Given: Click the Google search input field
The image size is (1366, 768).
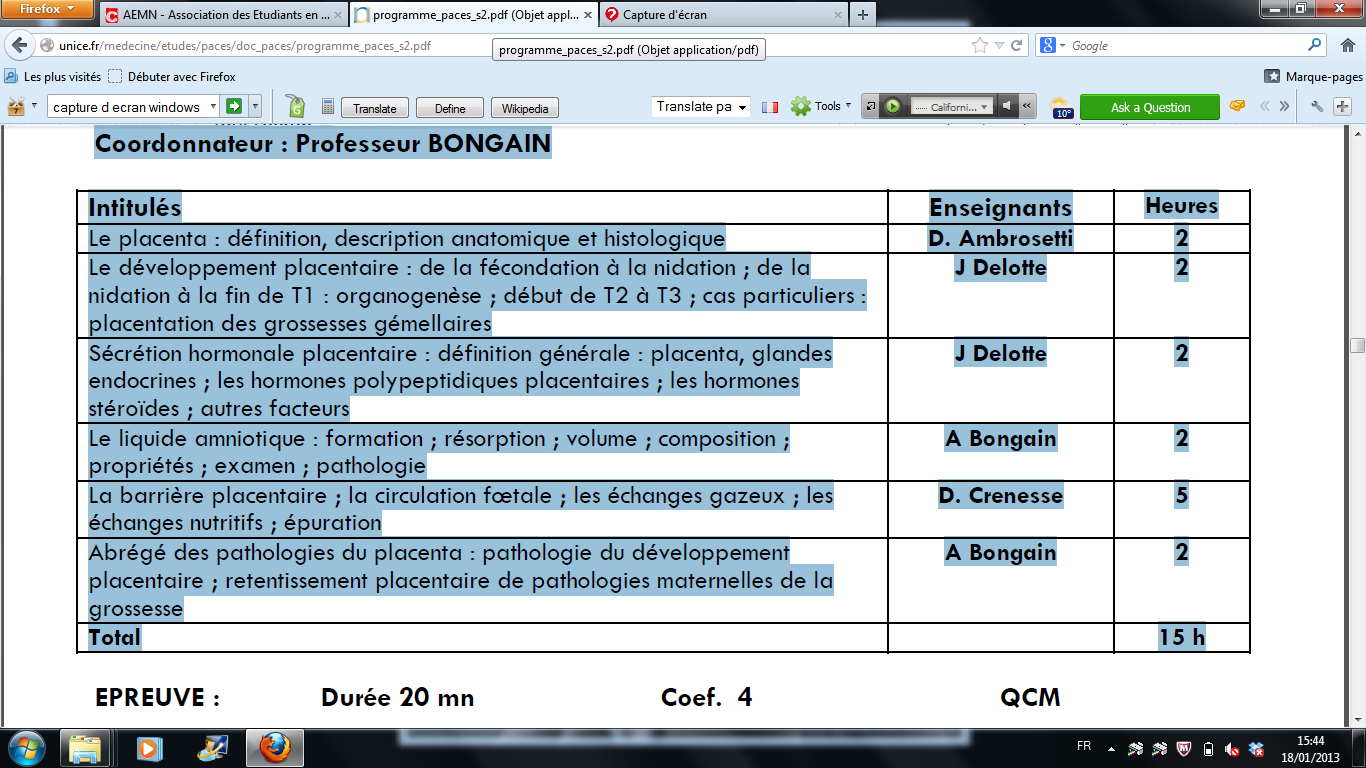Looking at the screenshot, I should tap(1185, 46).
